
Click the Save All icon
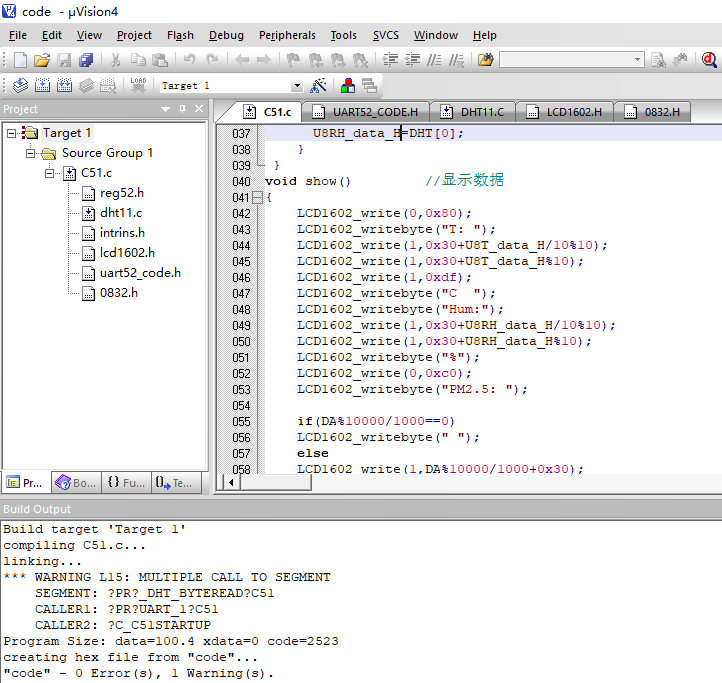[85, 60]
